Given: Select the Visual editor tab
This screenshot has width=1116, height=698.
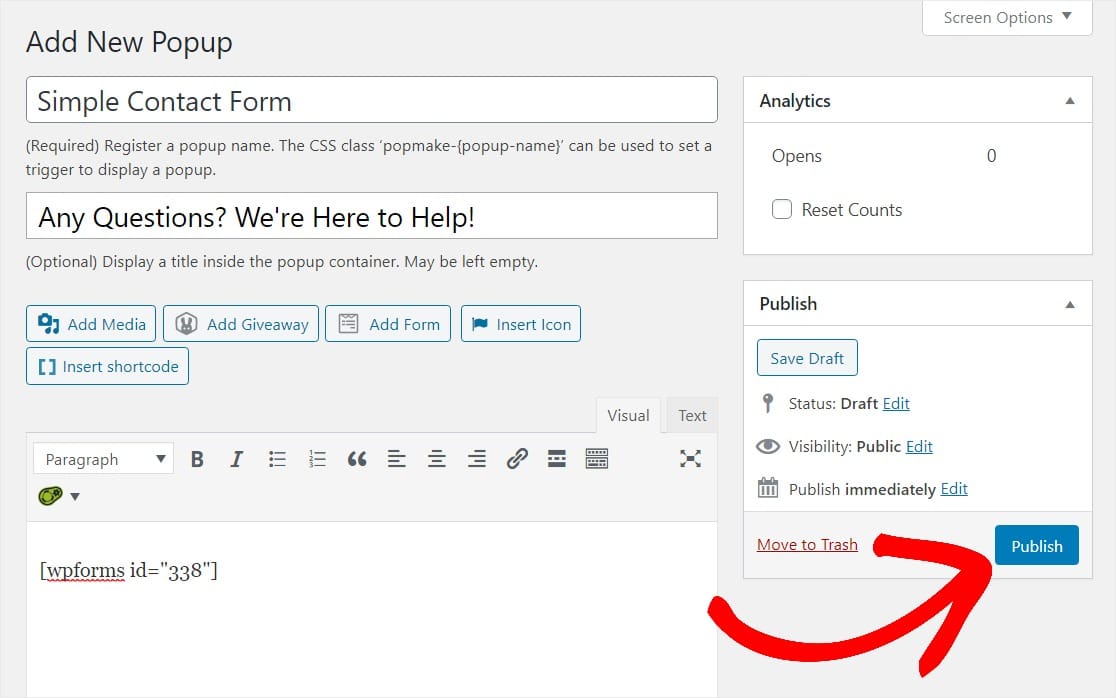Looking at the screenshot, I should pos(628,415).
